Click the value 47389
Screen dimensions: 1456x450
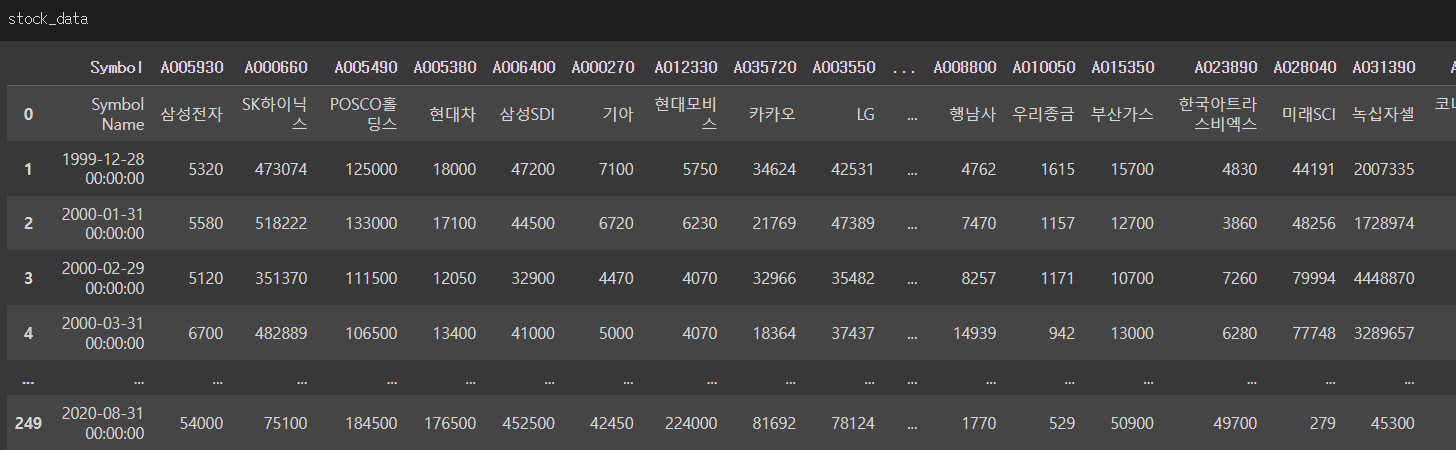click(x=853, y=223)
